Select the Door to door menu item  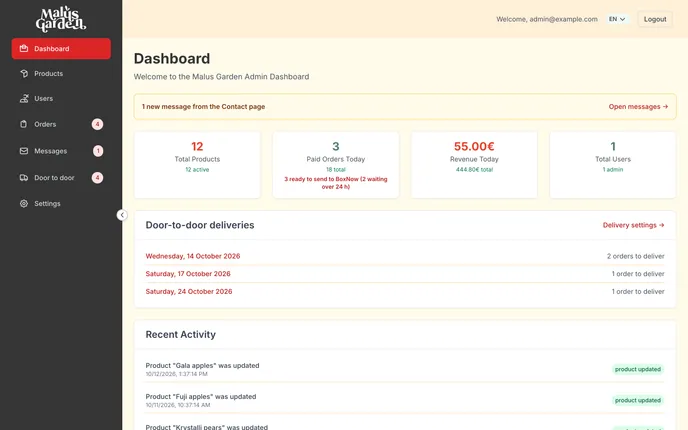coord(61,178)
